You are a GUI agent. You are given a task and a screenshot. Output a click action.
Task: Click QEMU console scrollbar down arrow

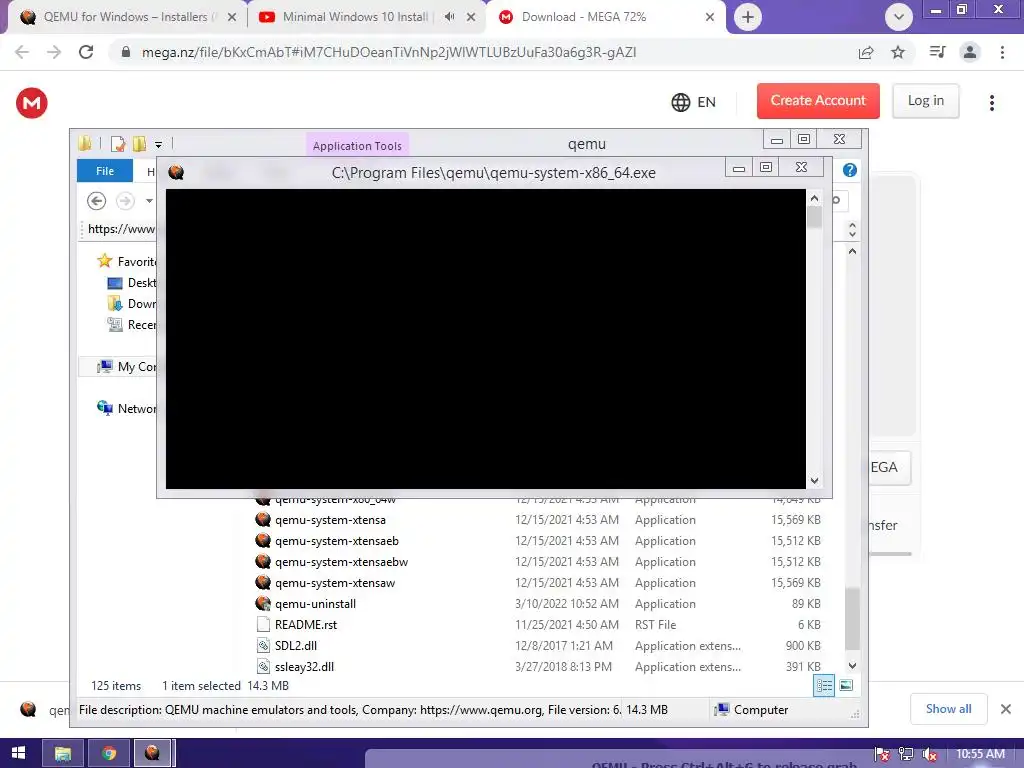click(814, 481)
